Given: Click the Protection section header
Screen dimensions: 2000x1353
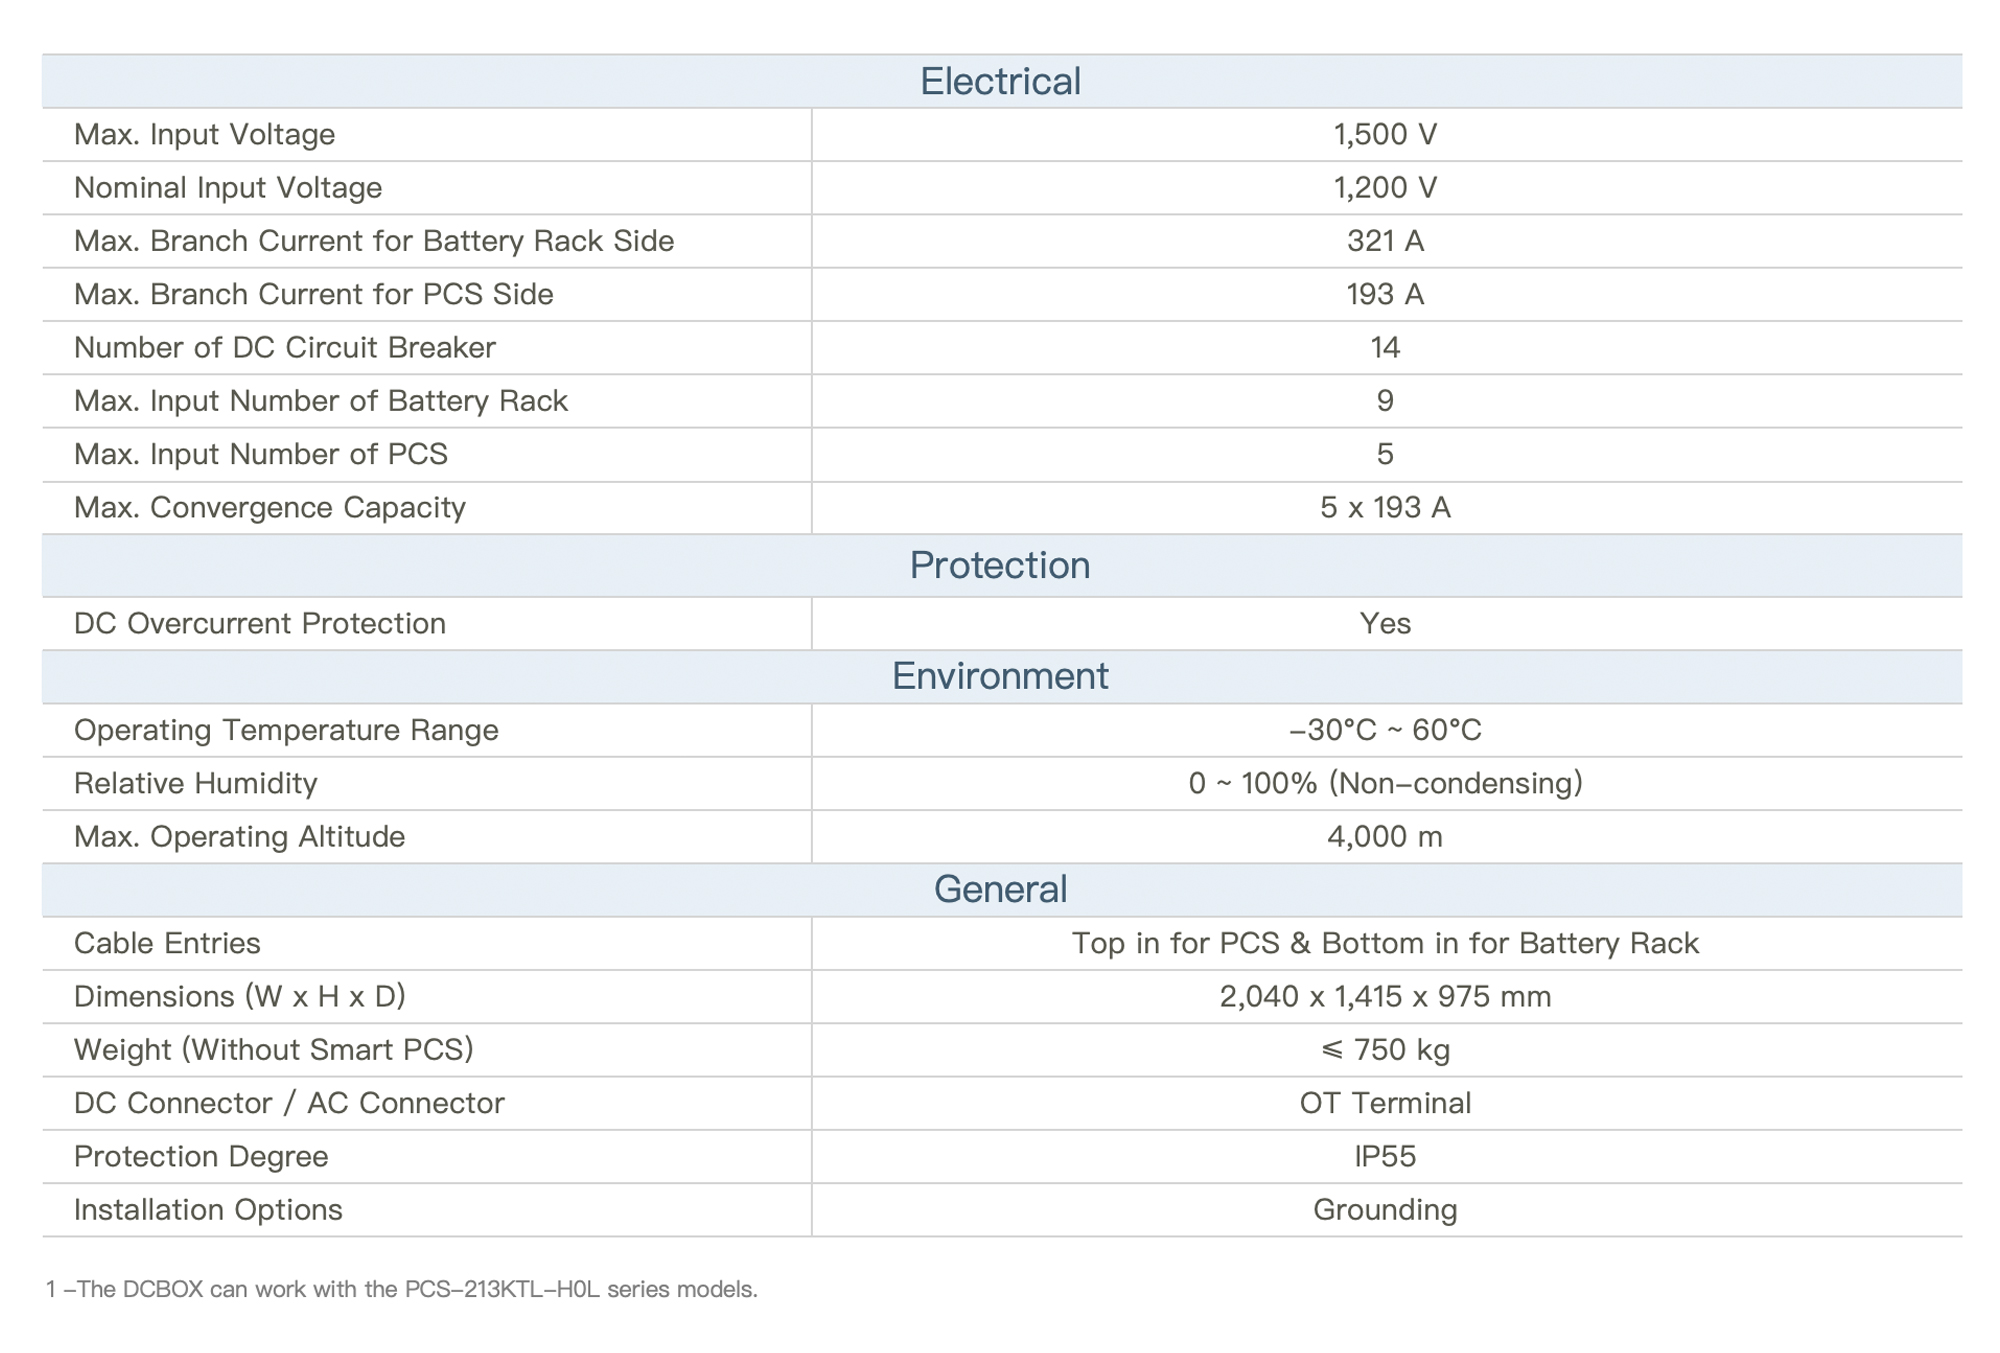Looking at the screenshot, I should pos(1000,566).
